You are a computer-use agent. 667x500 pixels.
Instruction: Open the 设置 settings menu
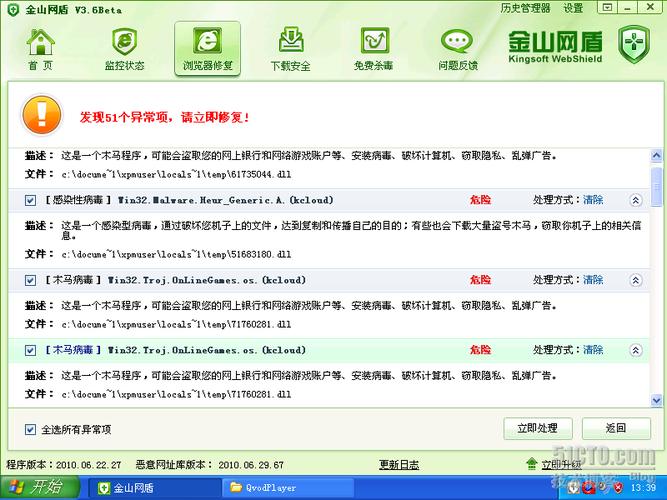(573, 8)
